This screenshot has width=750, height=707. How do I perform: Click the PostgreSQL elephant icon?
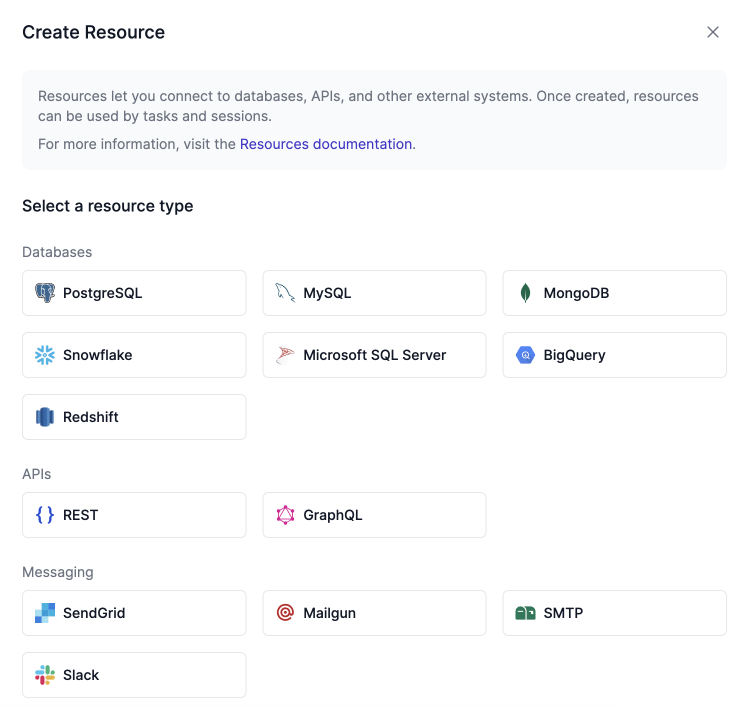click(x=45, y=293)
